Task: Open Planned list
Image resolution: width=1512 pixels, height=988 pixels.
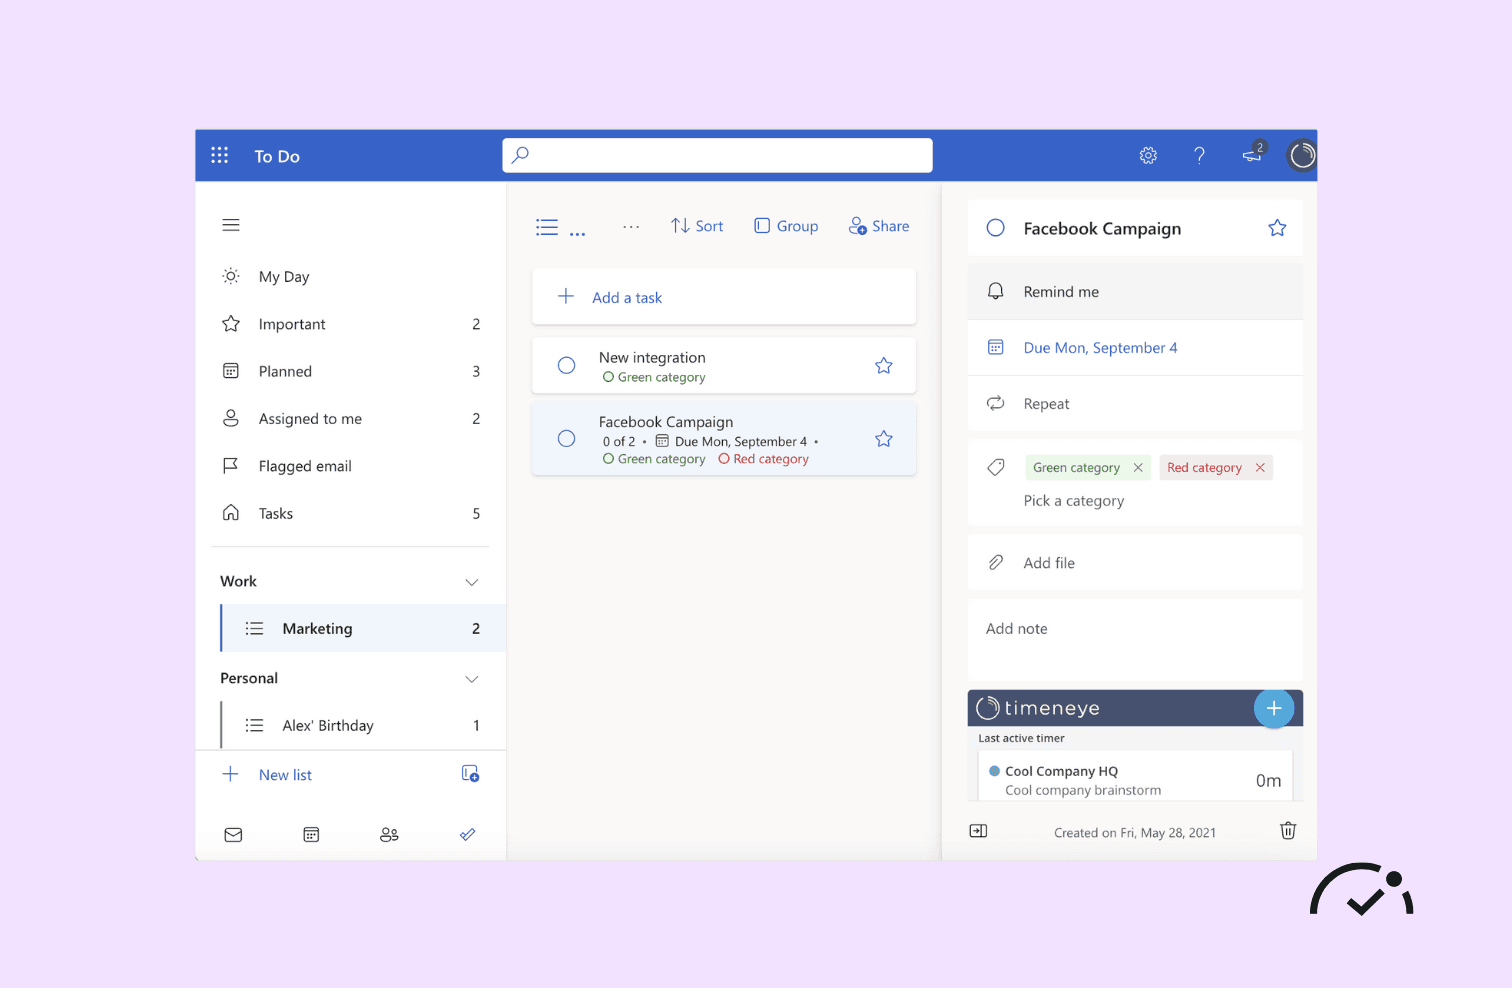Action: [350, 371]
